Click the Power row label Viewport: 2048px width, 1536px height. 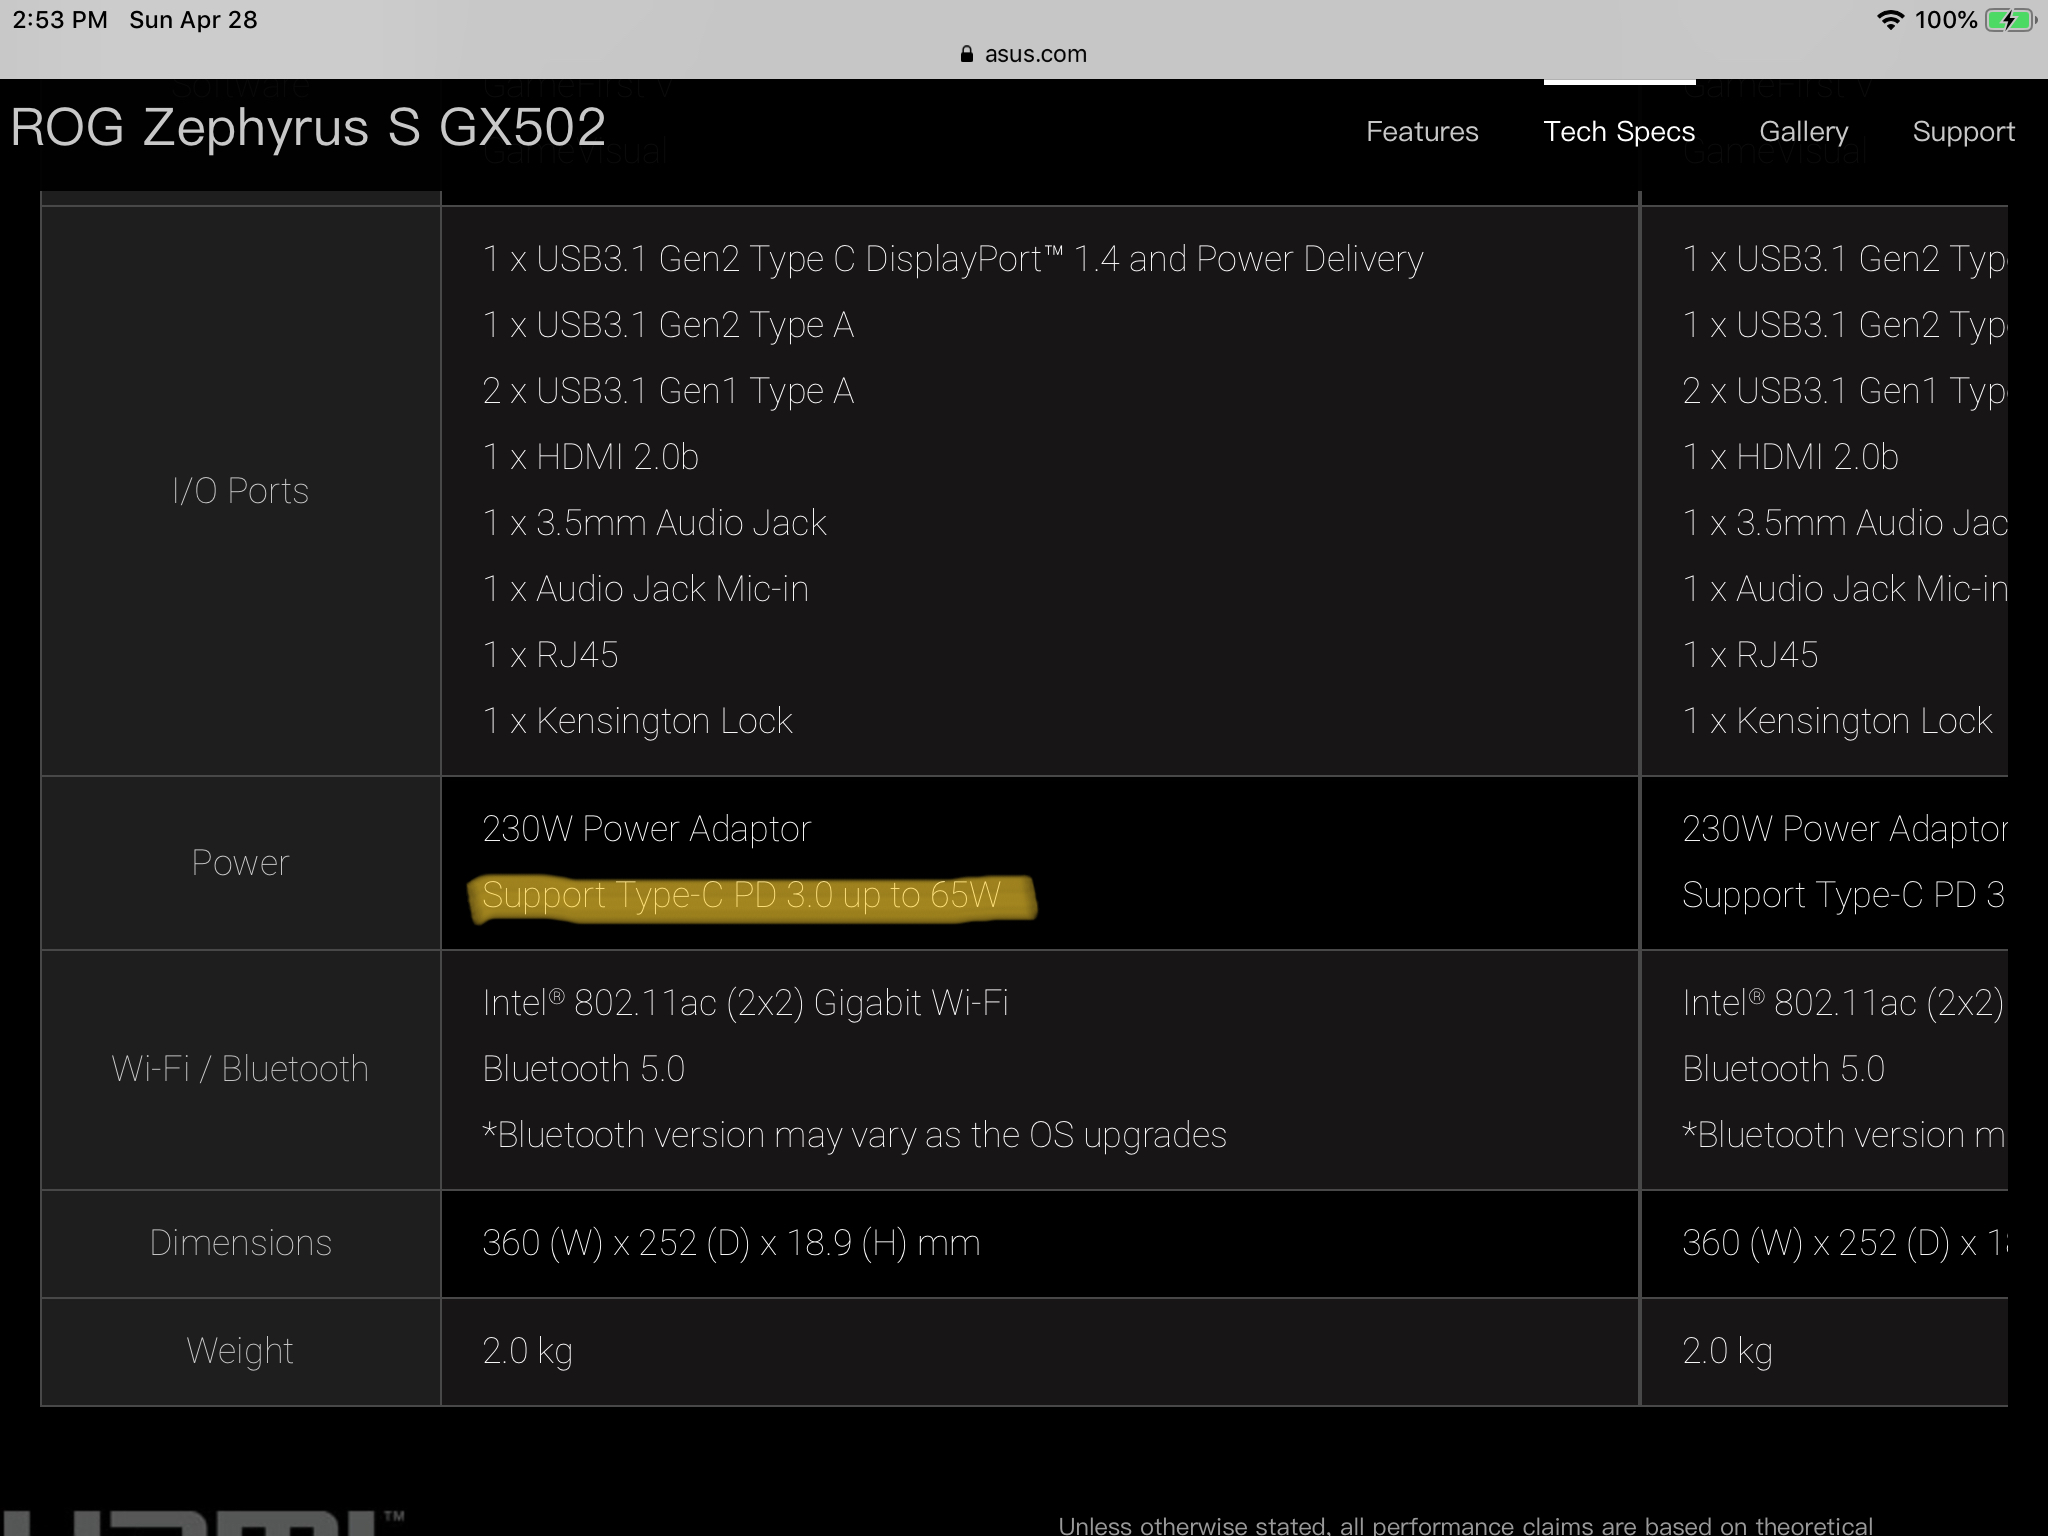pos(240,863)
